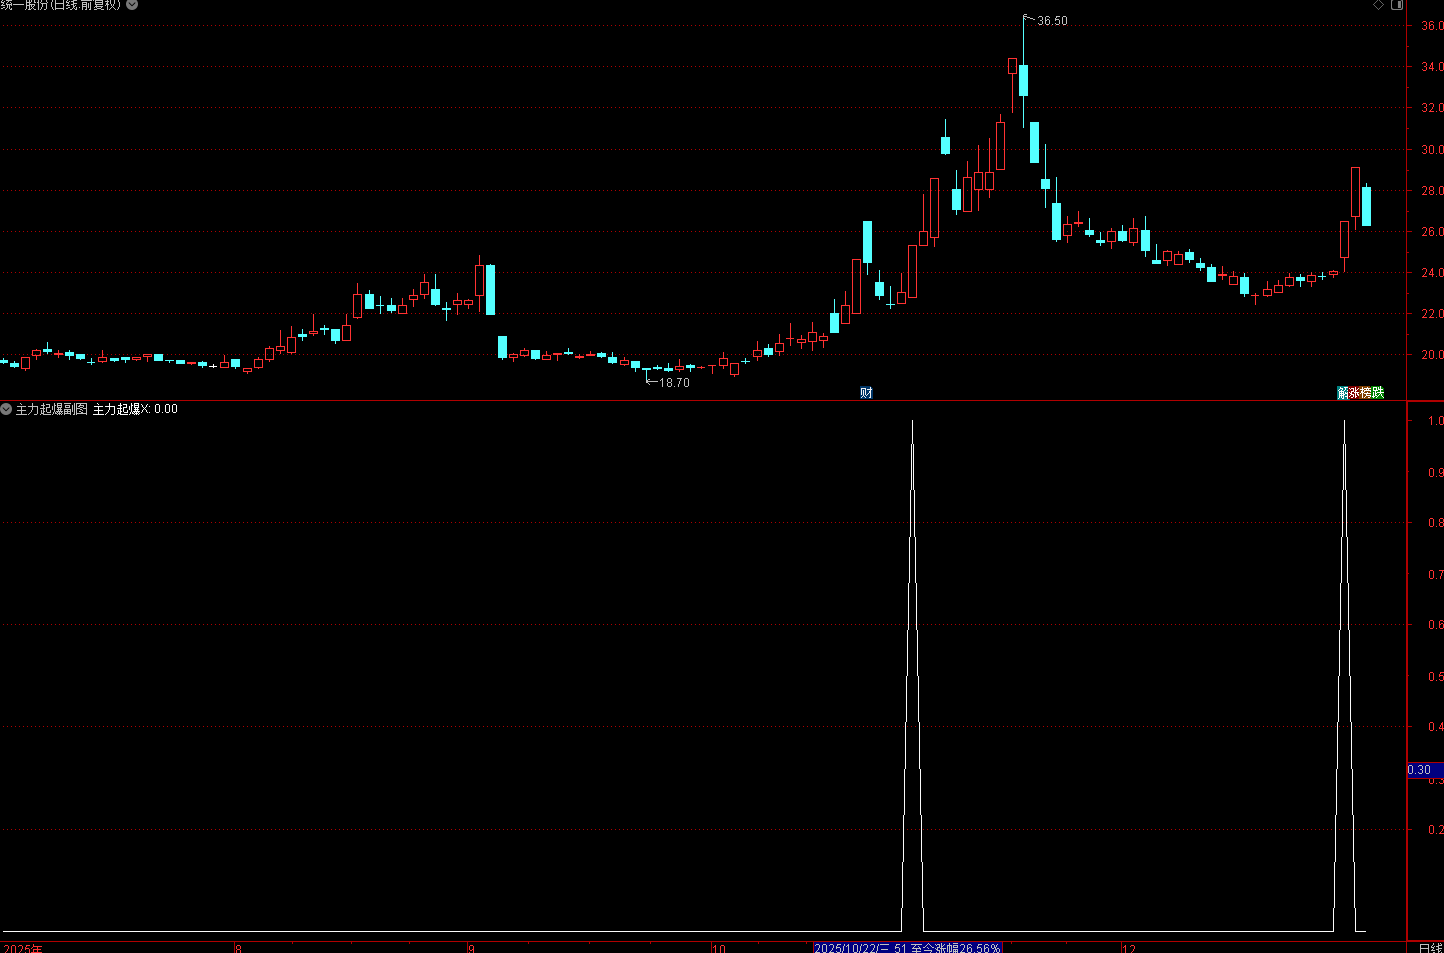Click the 统一股份(日线,前复权) chart title
1444x953 pixels.
(x=60, y=5)
